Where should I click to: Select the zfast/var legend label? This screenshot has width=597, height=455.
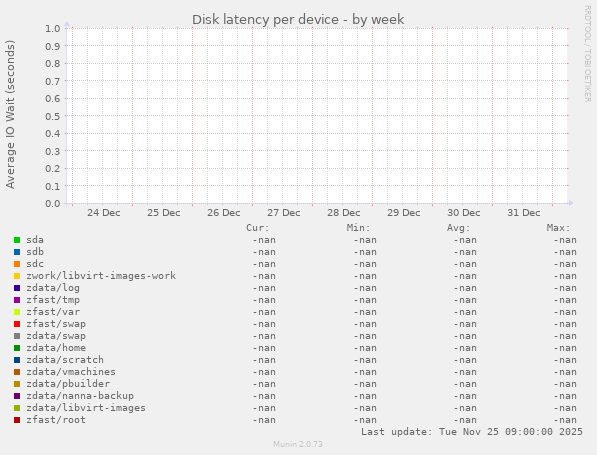53,312
